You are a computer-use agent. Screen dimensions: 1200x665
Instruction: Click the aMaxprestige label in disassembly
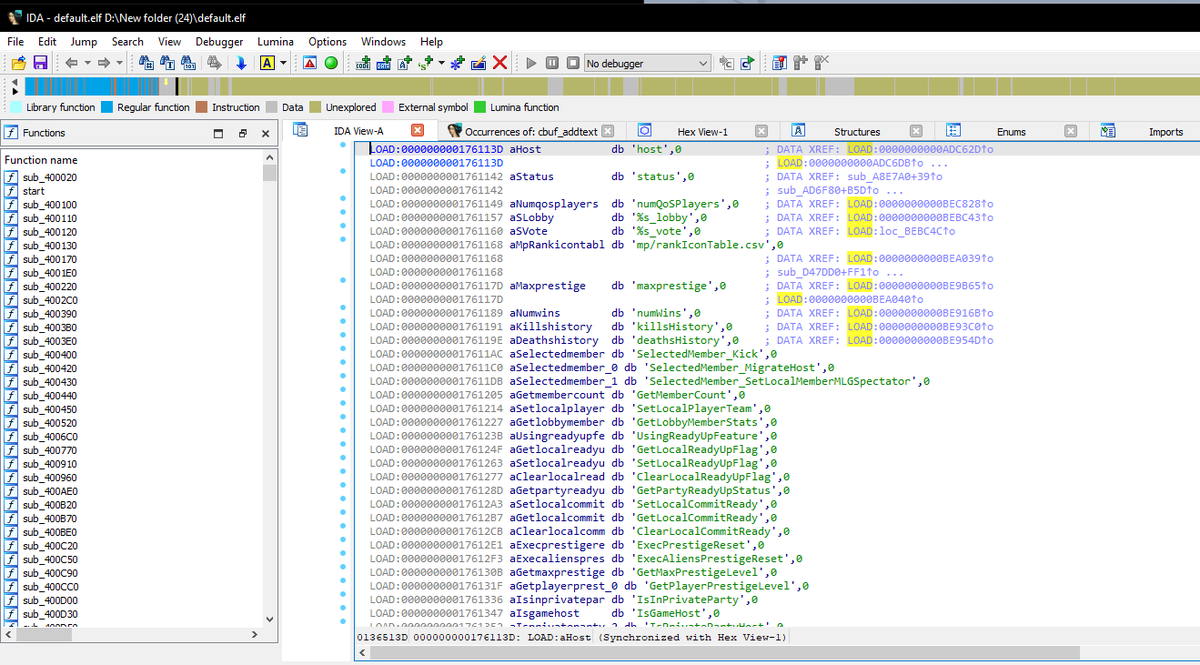[547, 286]
